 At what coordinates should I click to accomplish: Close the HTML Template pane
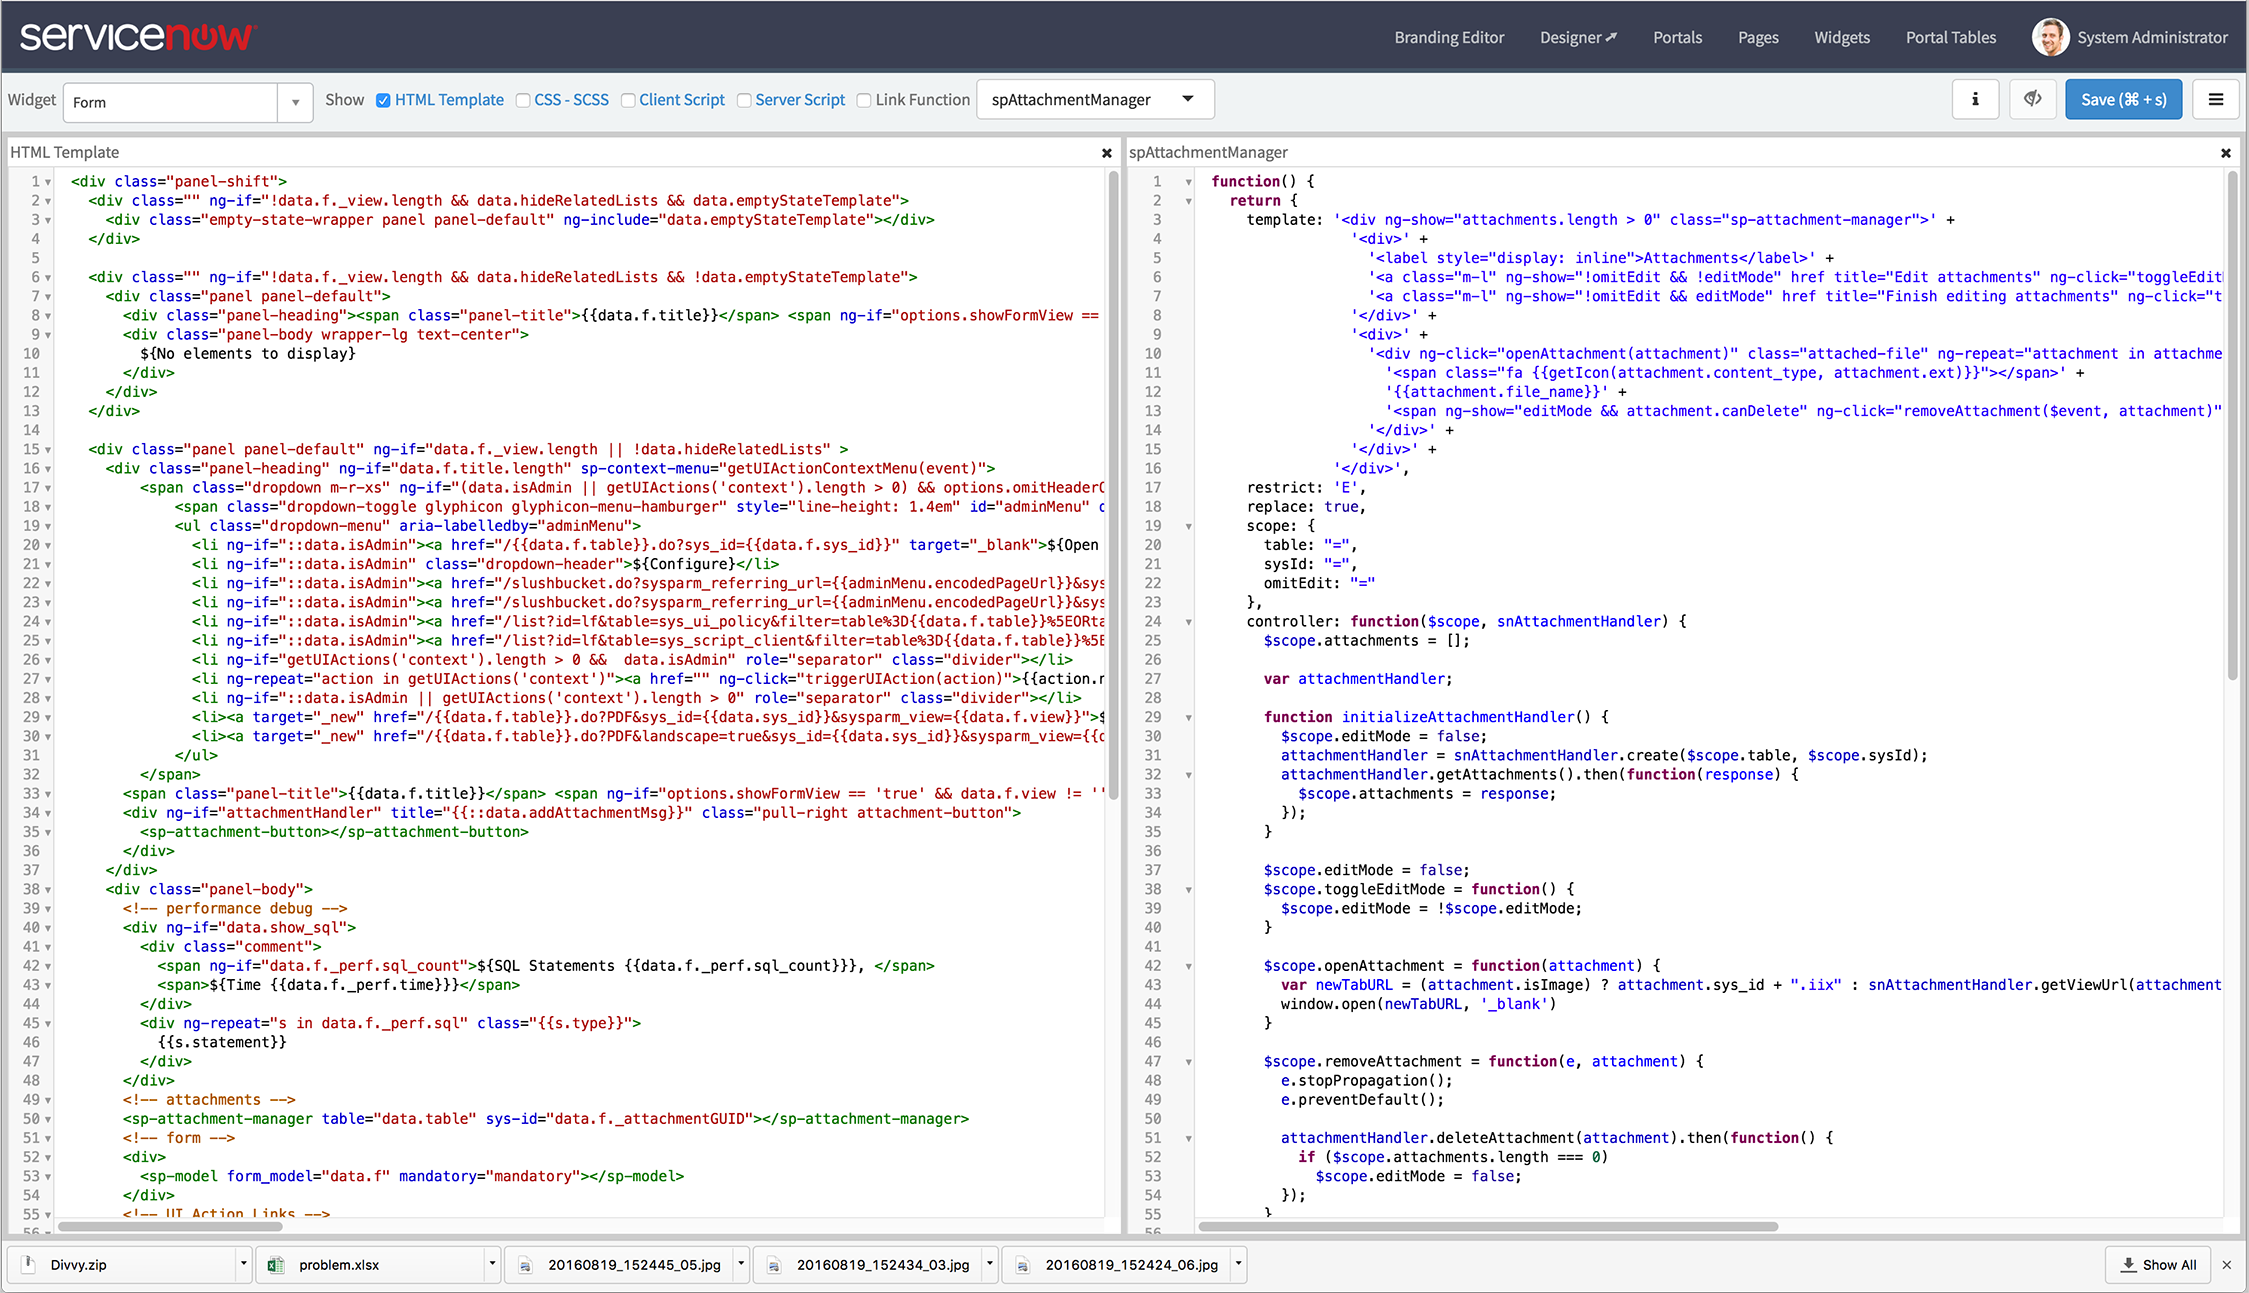coord(1106,153)
